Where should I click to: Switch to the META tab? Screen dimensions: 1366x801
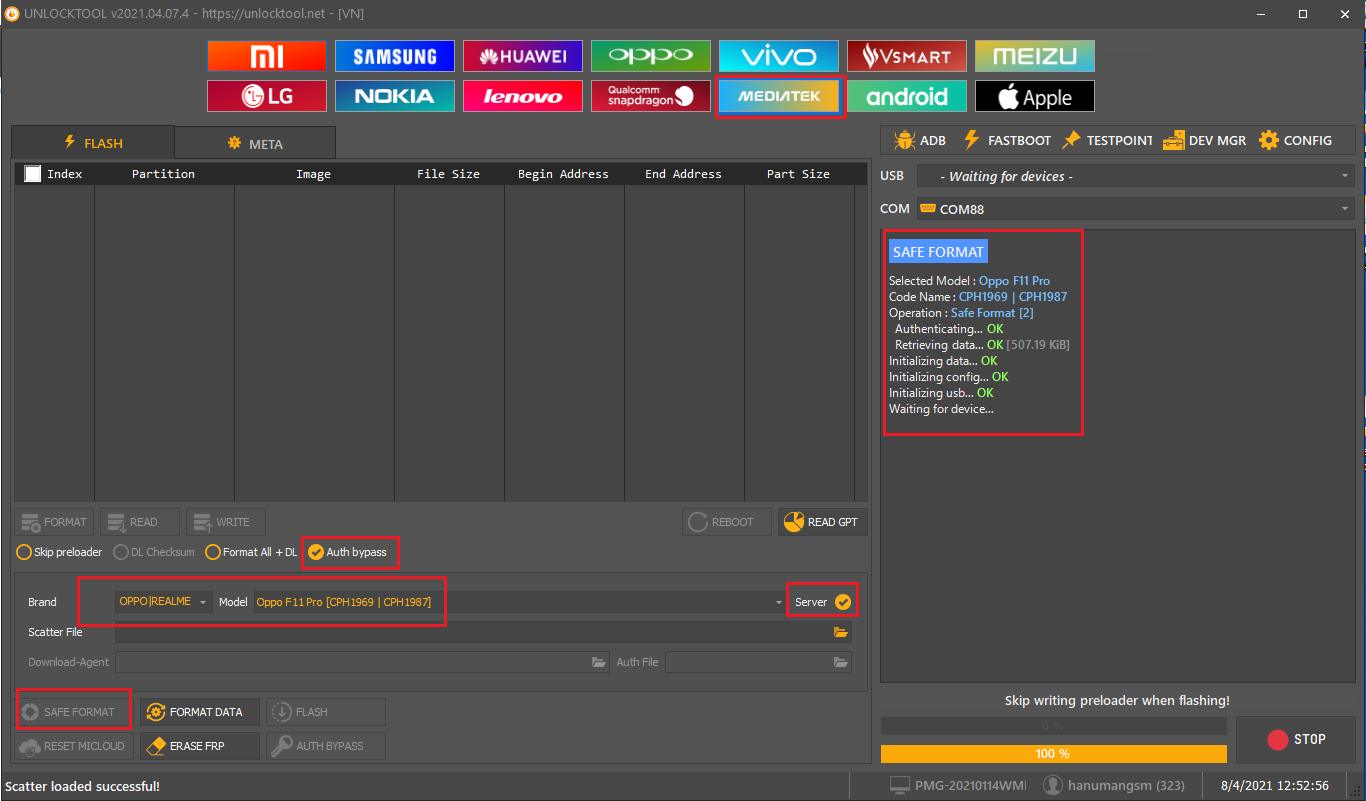click(255, 144)
